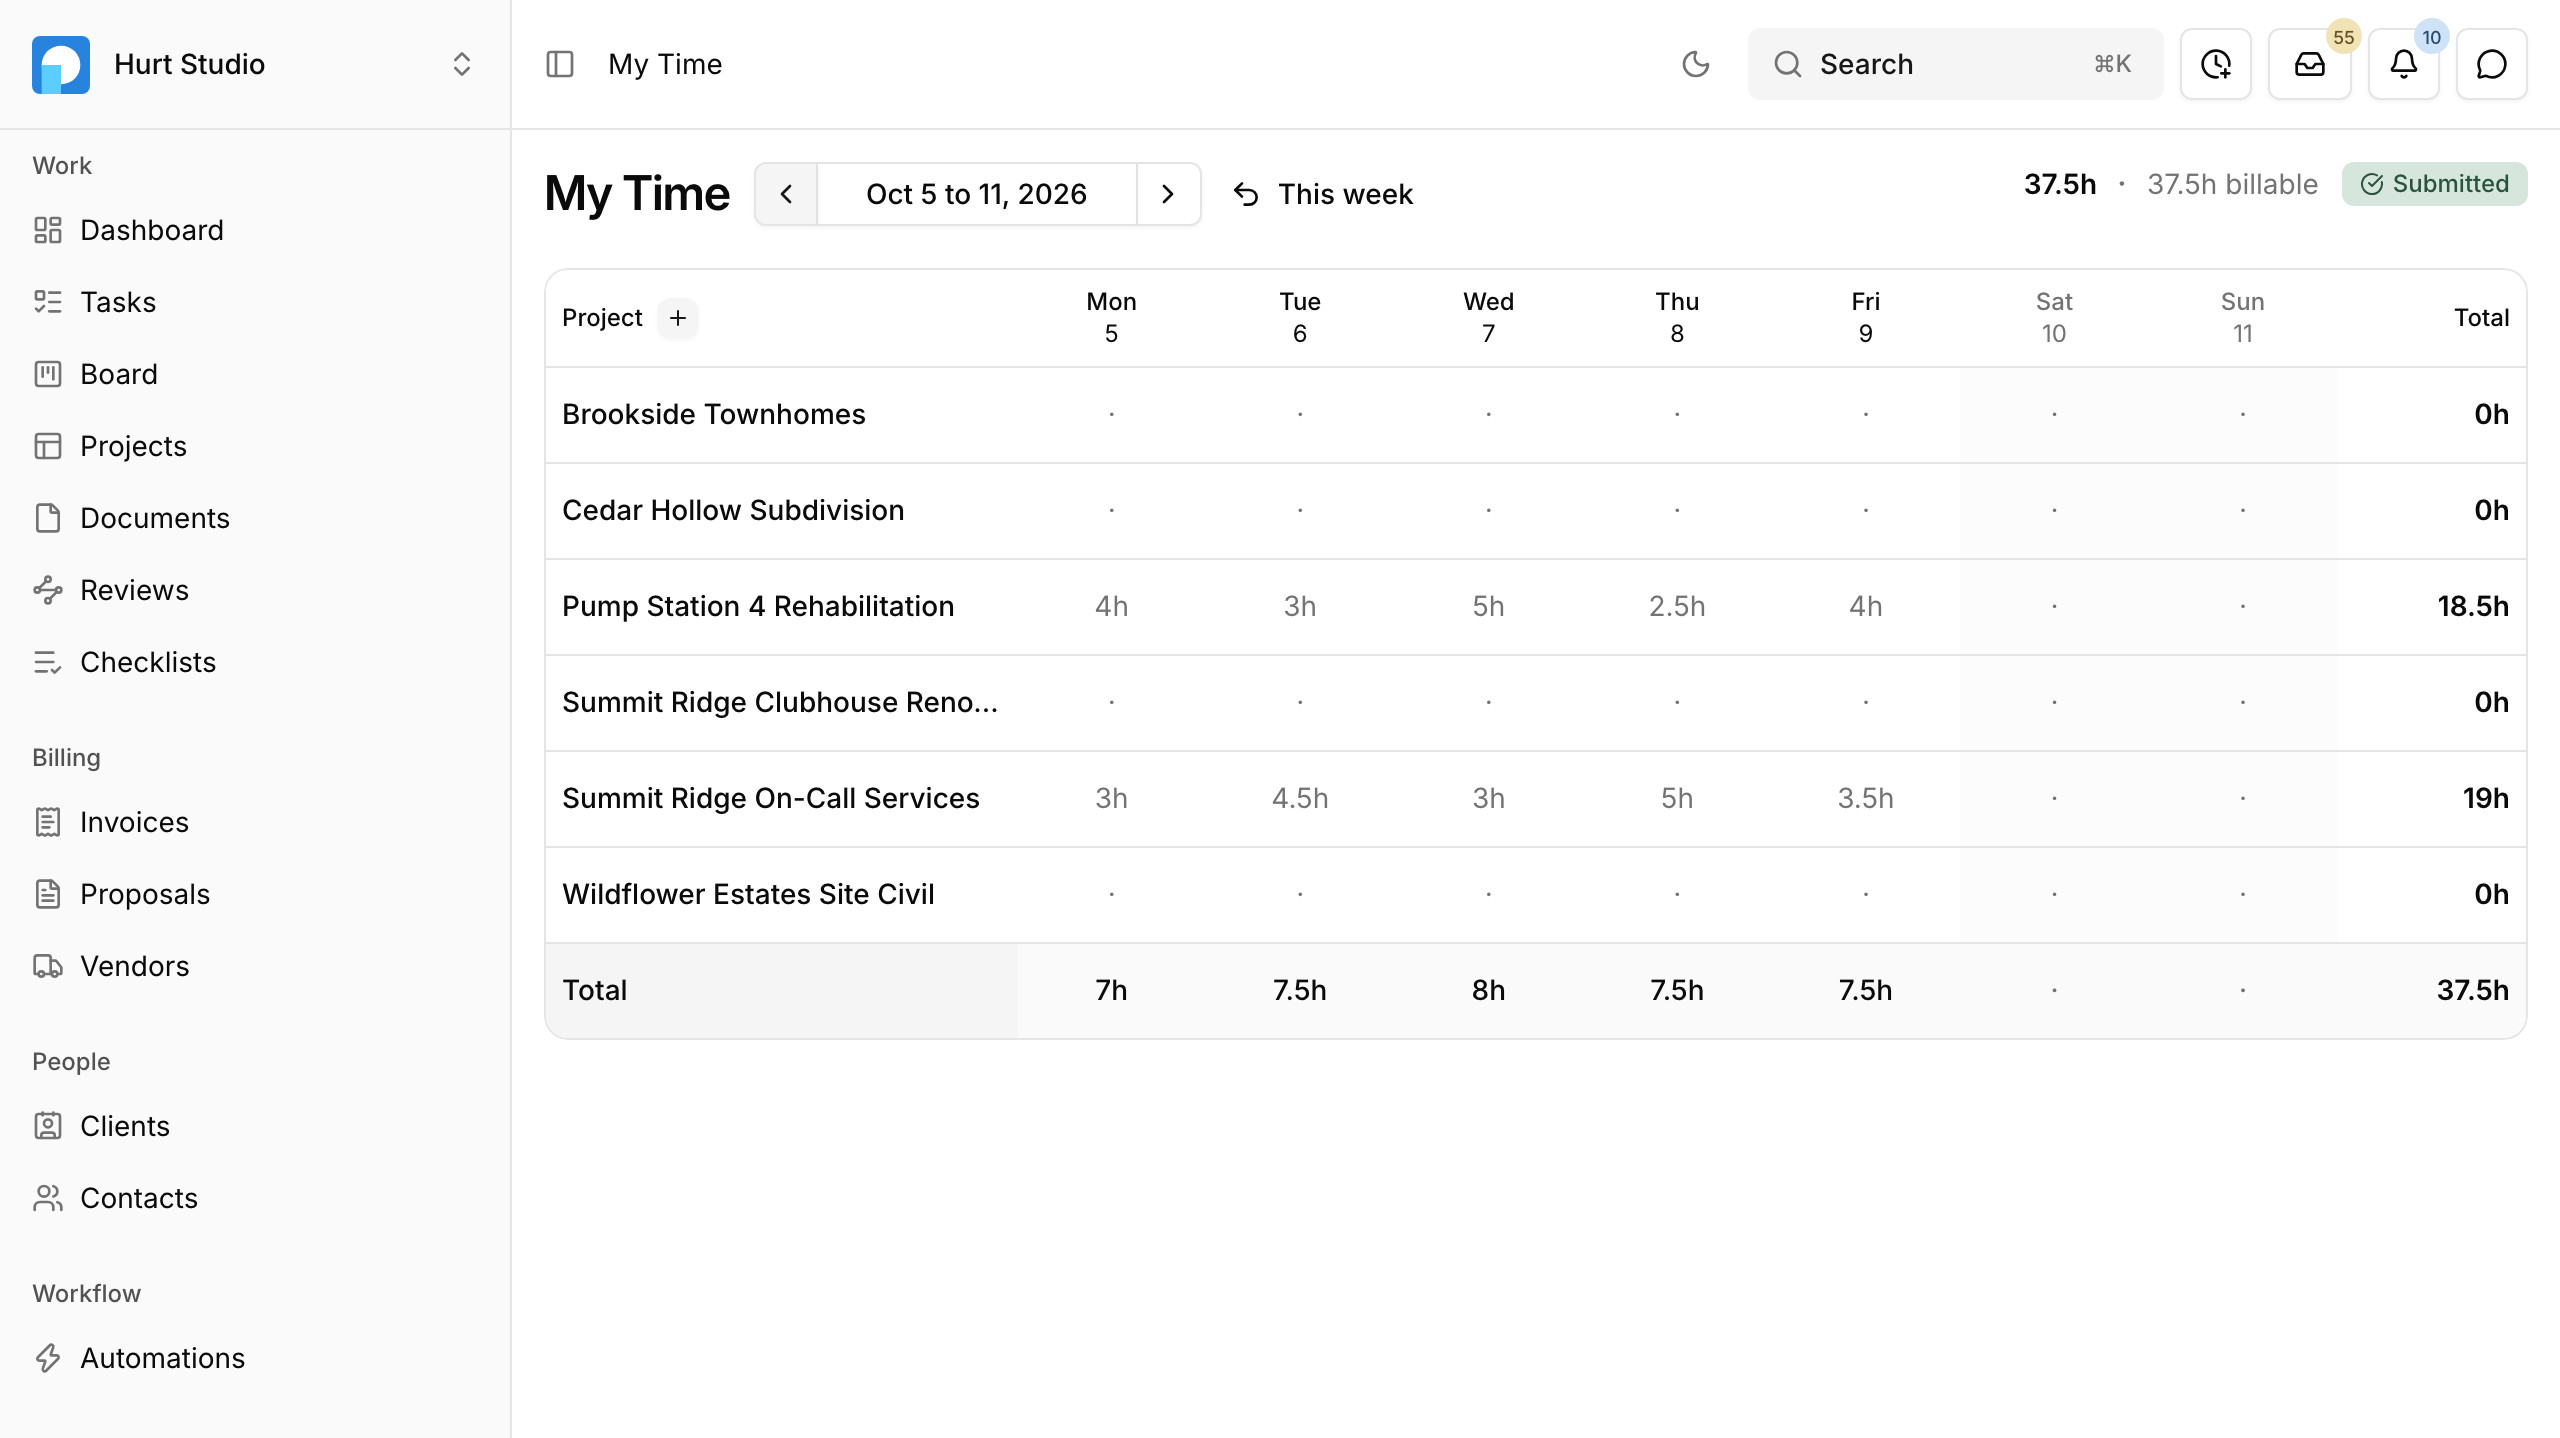Click the Invoices receipt icon

coord(48,822)
